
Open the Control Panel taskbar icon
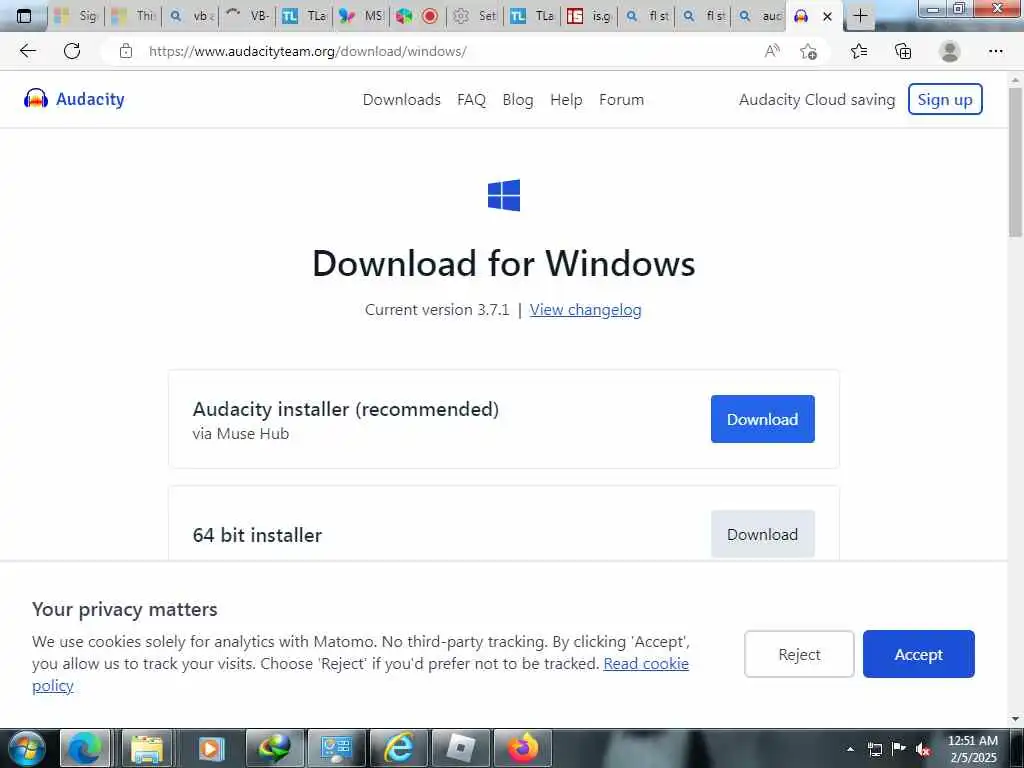click(x=337, y=748)
